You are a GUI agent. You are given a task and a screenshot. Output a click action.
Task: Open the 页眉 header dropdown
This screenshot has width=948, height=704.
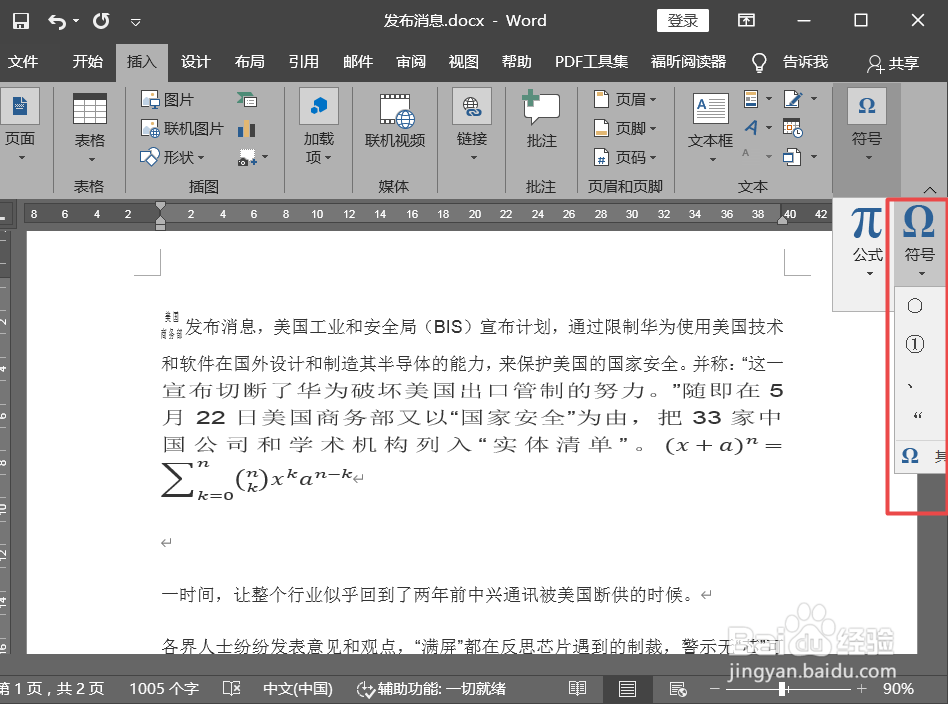coord(625,99)
